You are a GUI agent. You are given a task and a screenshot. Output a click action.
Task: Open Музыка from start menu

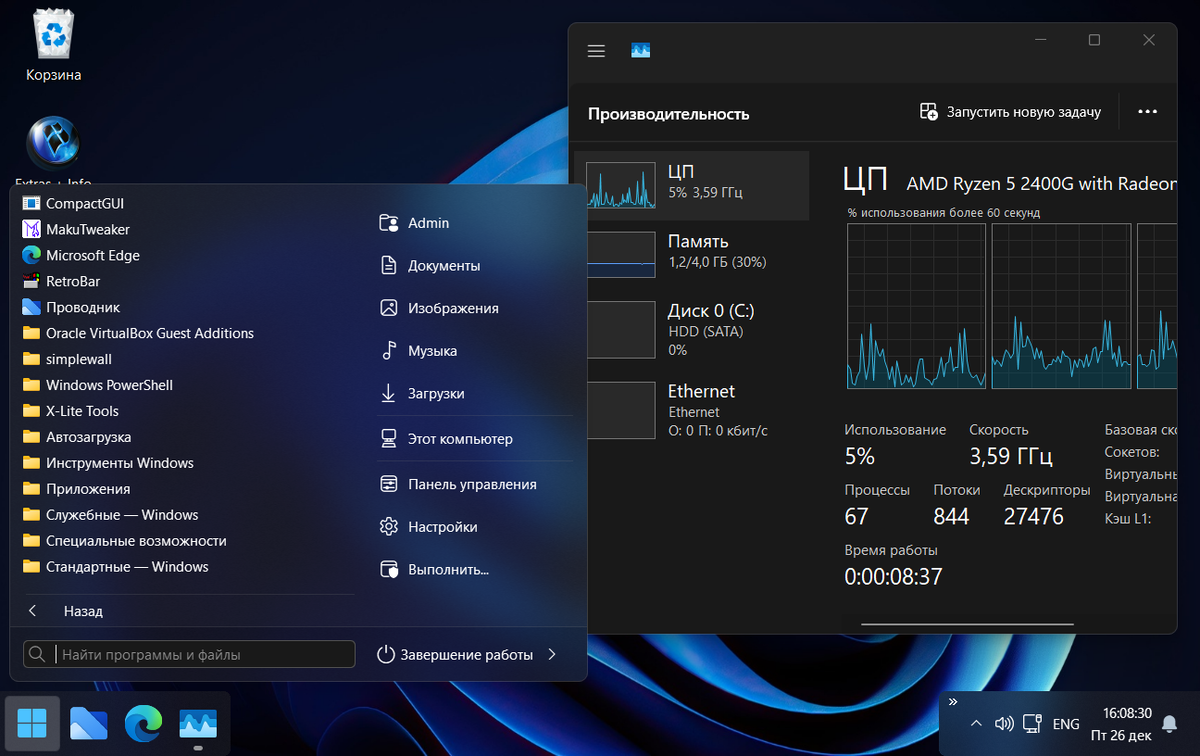pos(418,351)
